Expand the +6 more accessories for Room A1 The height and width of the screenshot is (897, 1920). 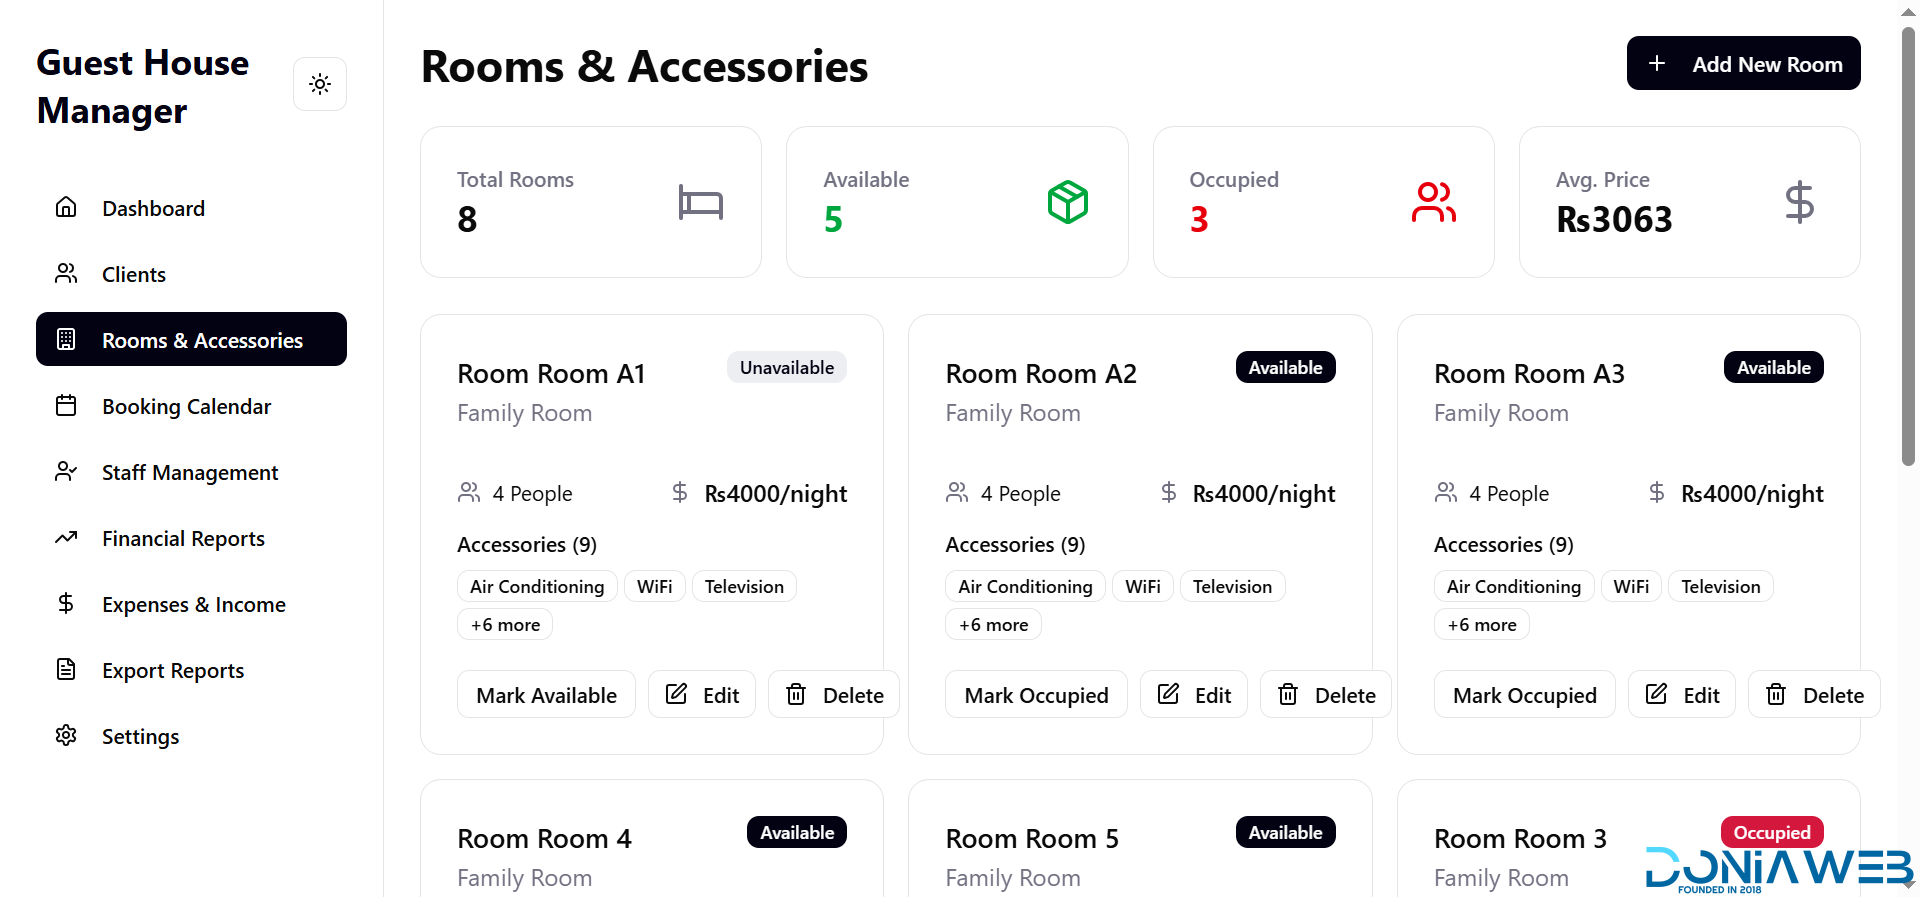[505, 625]
